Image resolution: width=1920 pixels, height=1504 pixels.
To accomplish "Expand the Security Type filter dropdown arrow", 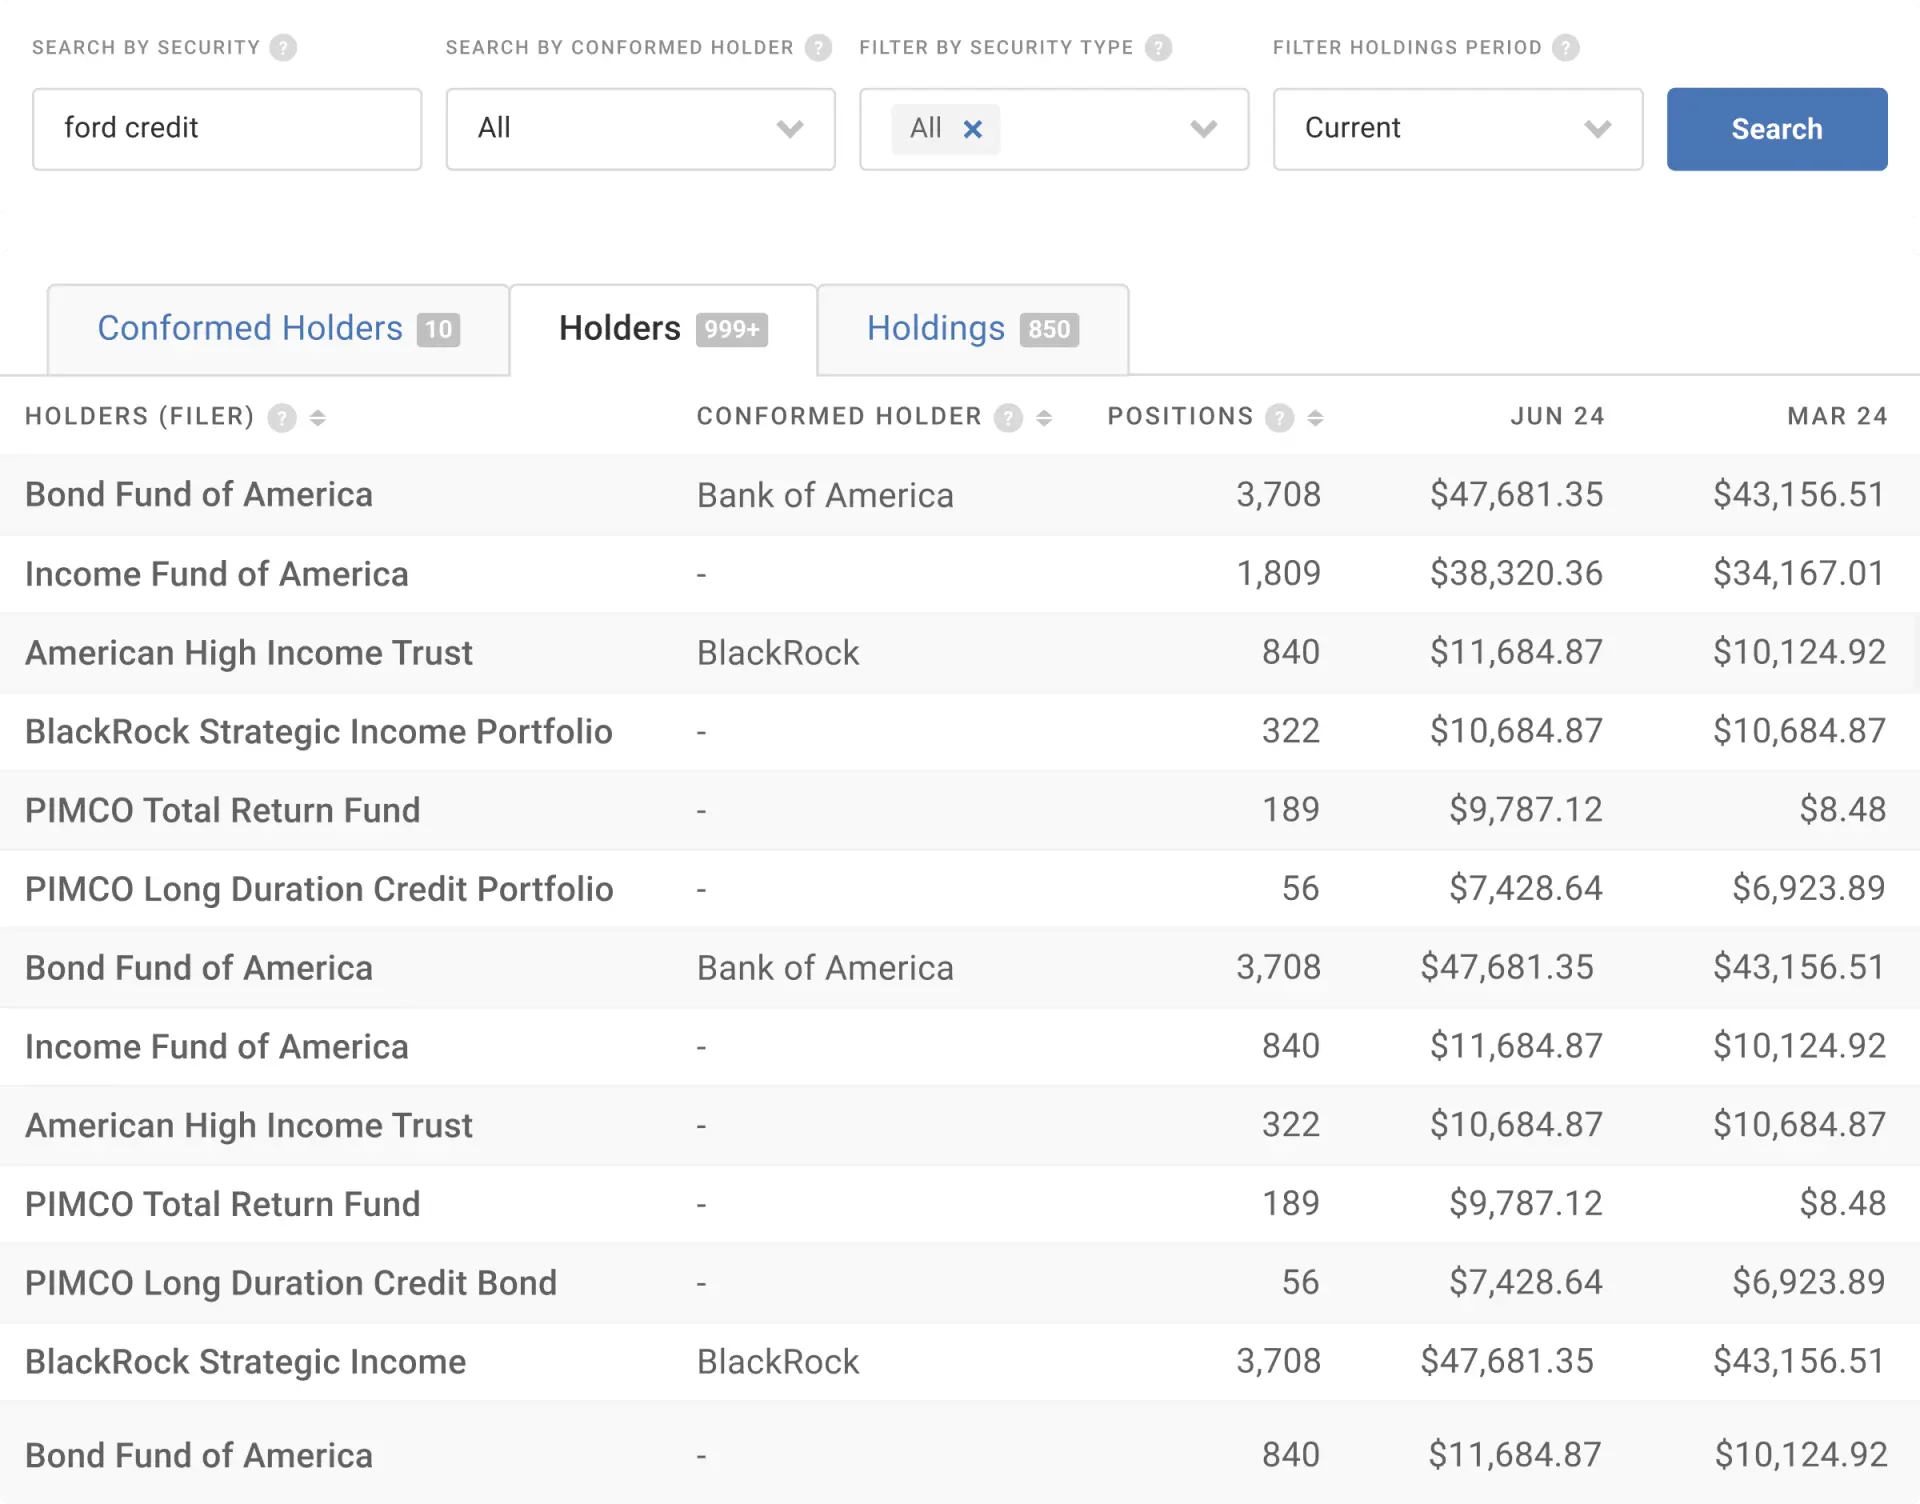I will [x=1203, y=129].
